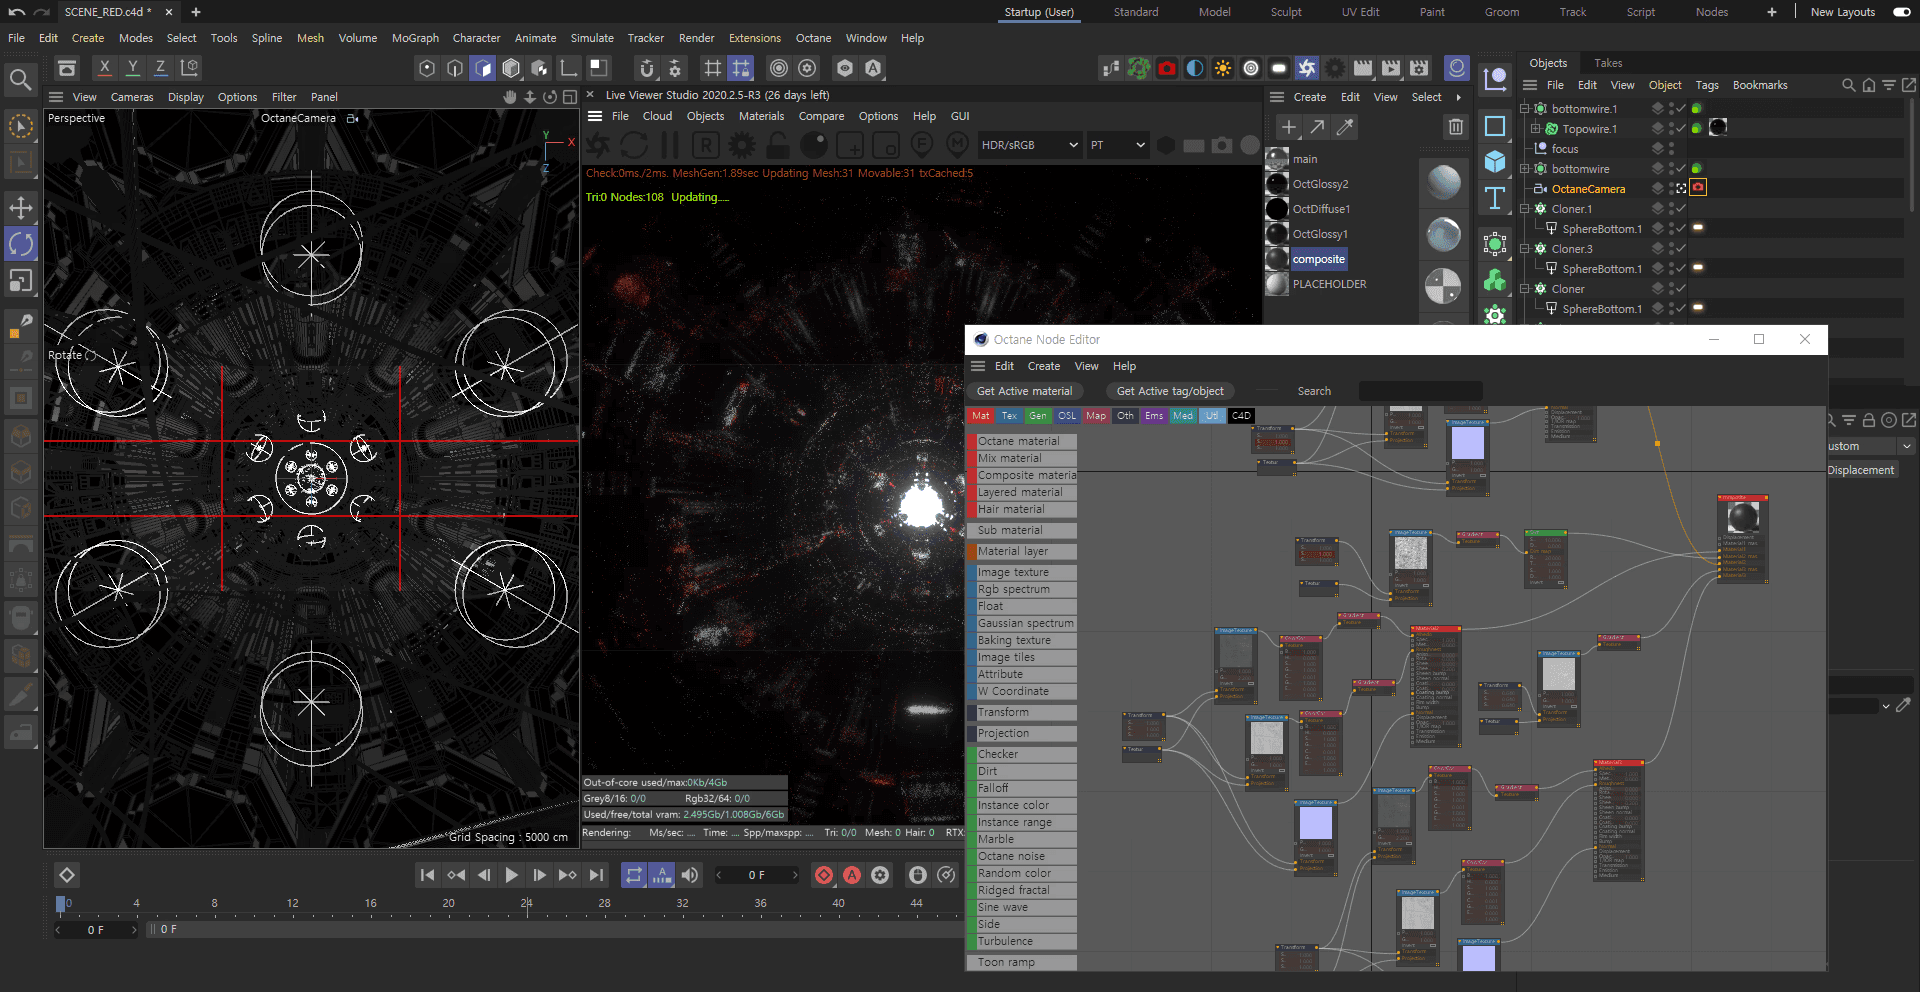Go to start of timeline
Viewport: 1920px width, 992px height.
pos(427,875)
